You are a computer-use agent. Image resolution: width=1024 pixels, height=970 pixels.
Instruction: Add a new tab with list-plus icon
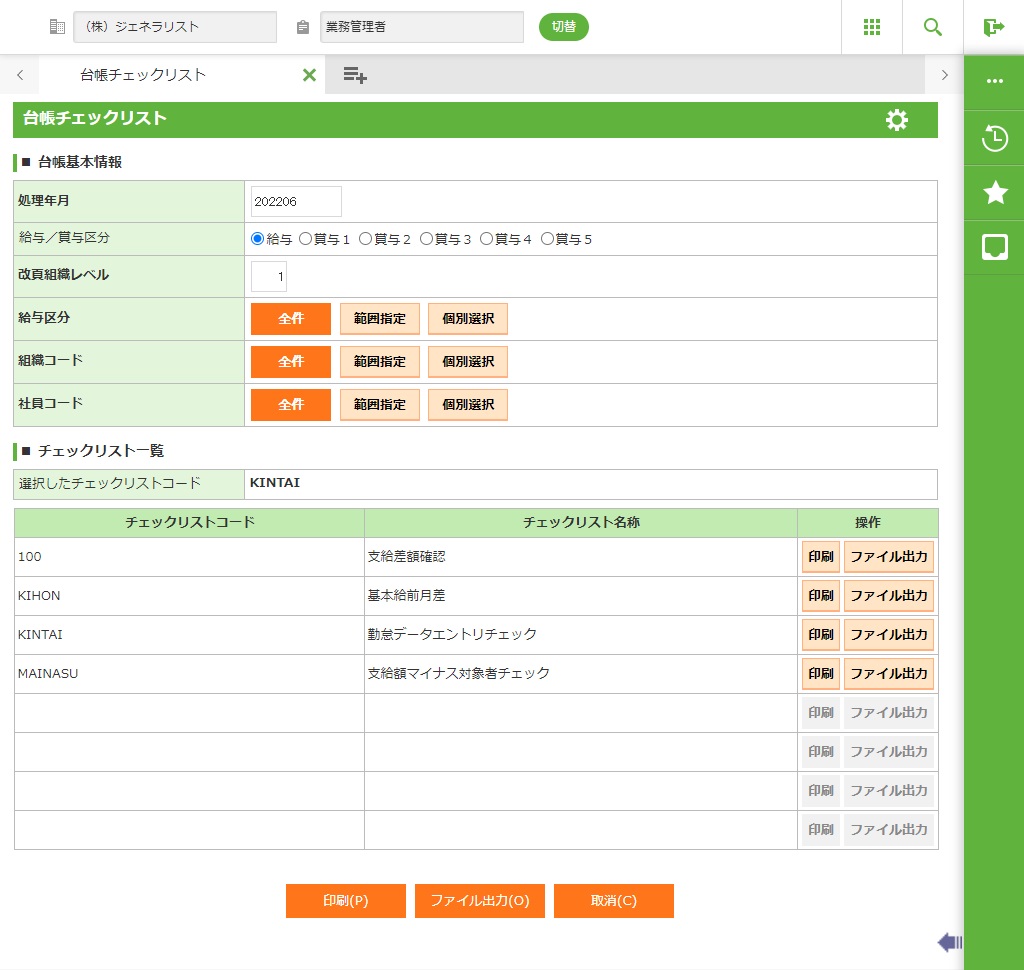pos(354,75)
